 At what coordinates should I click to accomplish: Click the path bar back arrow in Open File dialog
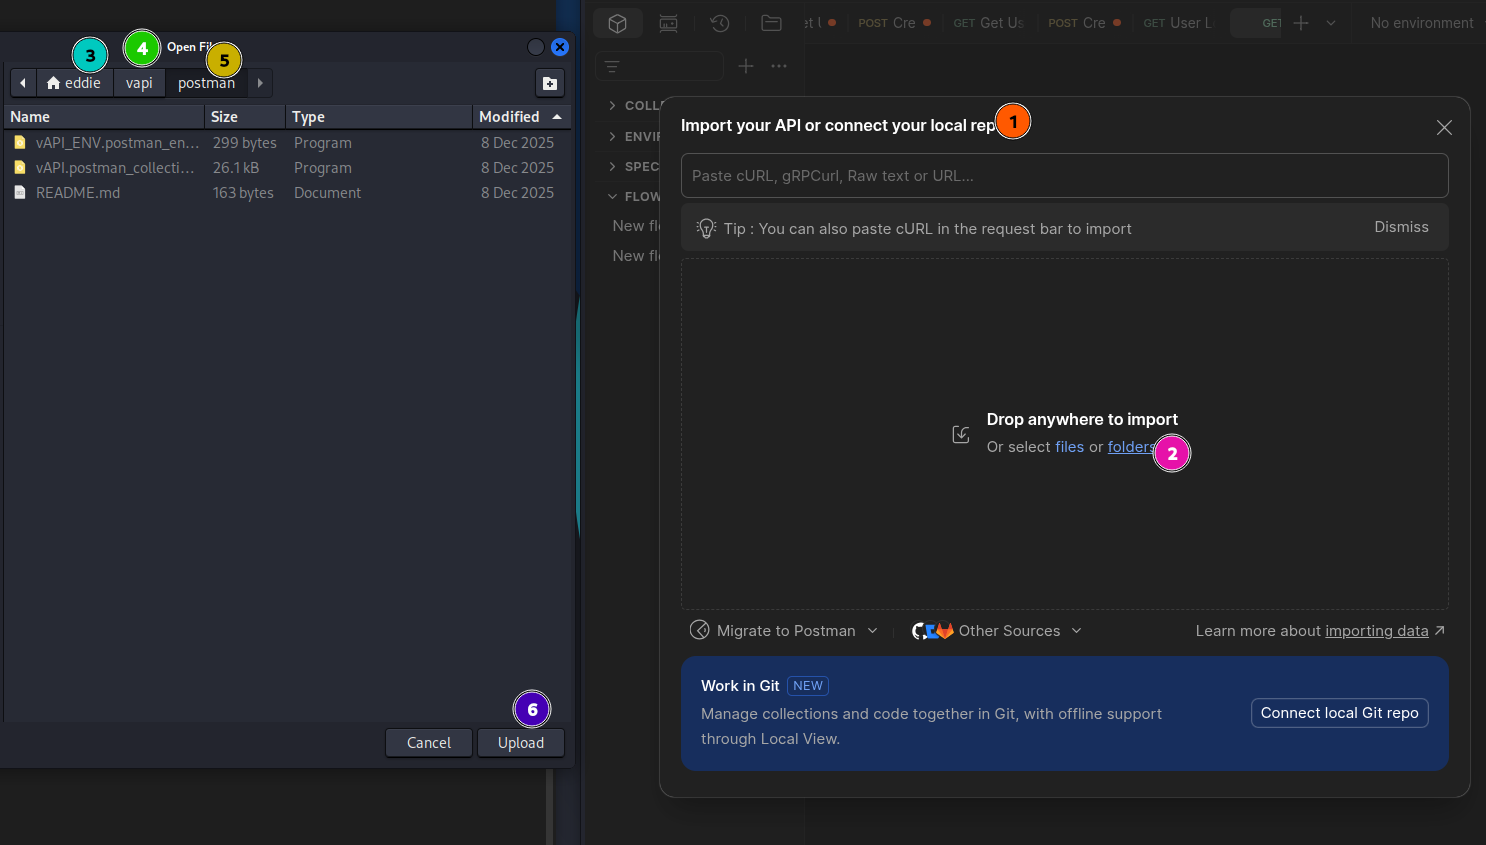point(23,83)
